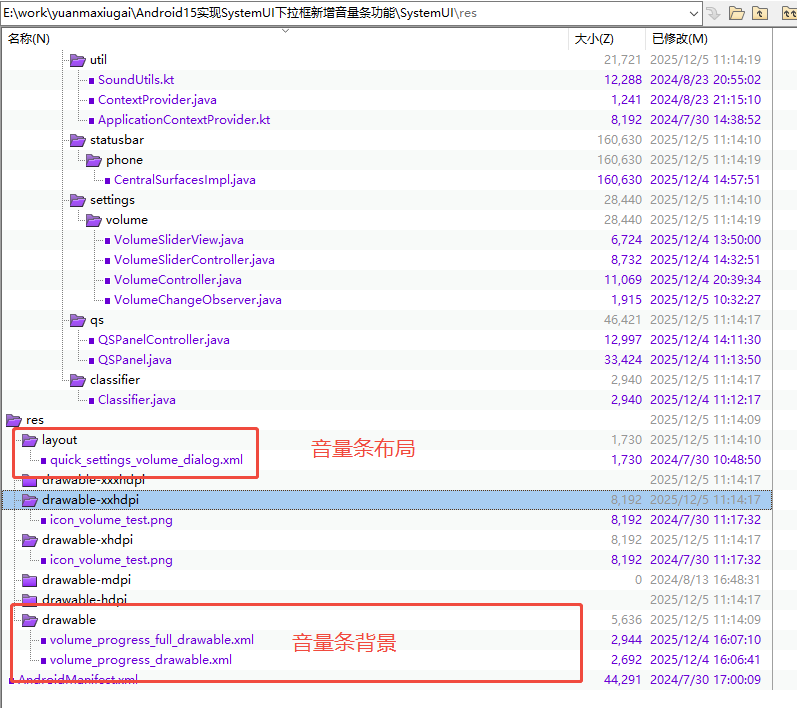Select ContextProvider.java file
The image size is (797, 708).
click(x=157, y=100)
